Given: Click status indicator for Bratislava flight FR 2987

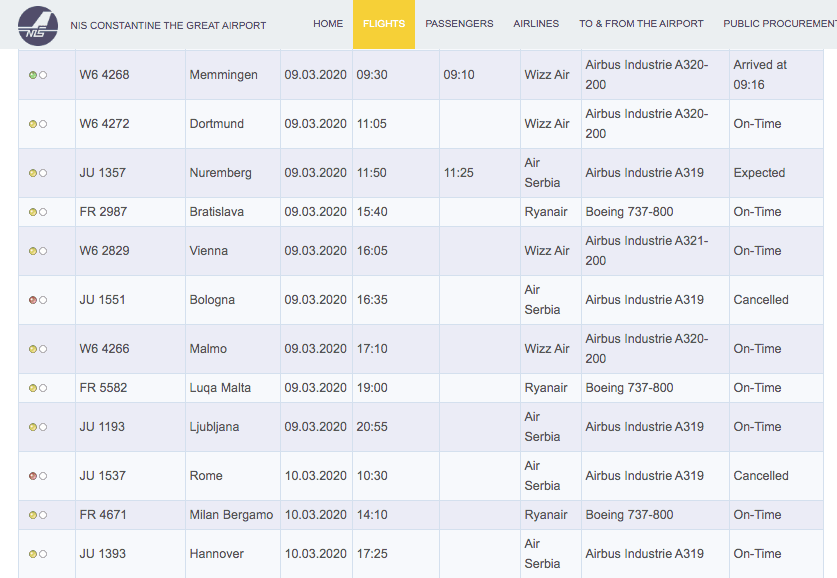Looking at the screenshot, I should pyautogui.click(x=33, y=212).
